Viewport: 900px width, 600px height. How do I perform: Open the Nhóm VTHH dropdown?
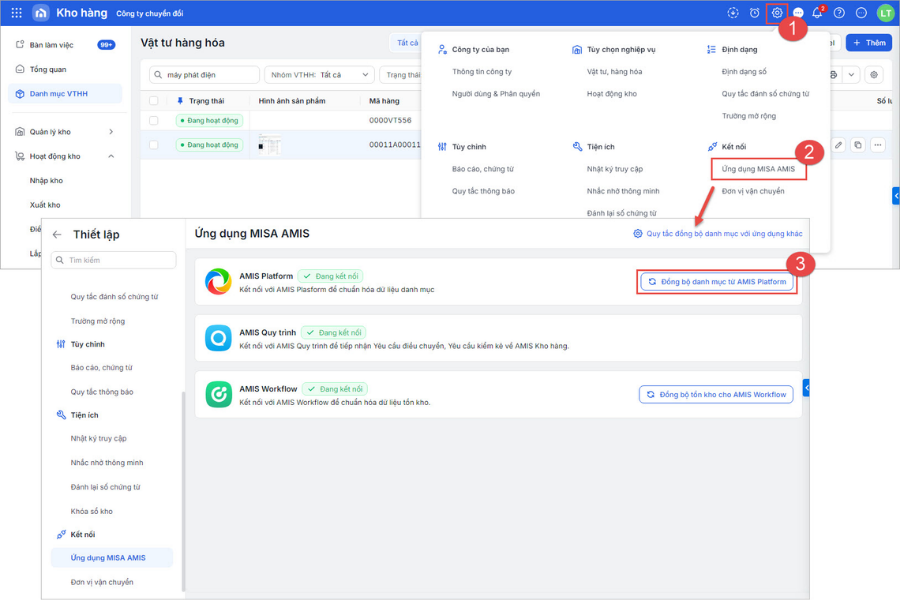click(319, 75)
